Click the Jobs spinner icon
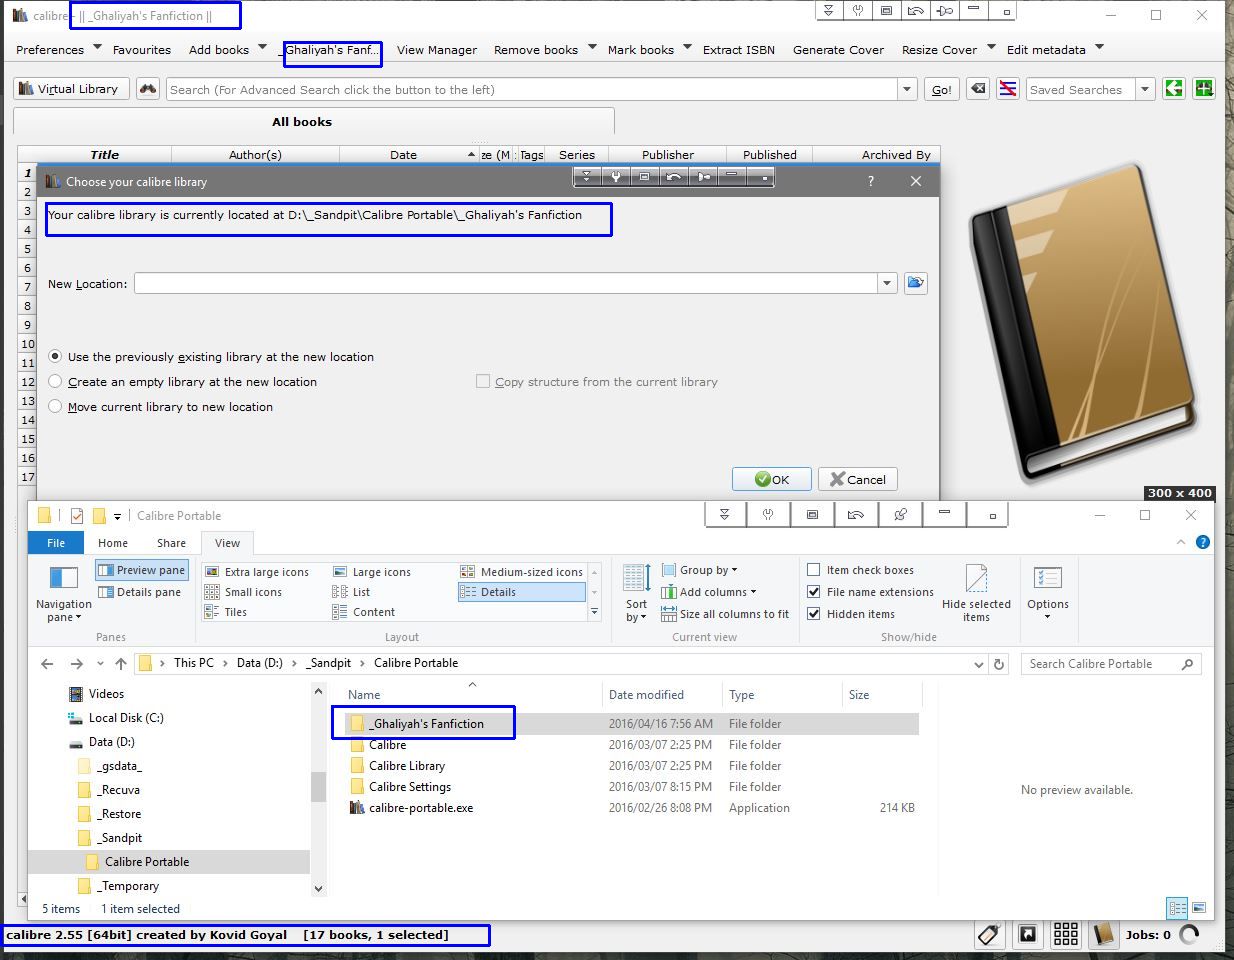Image resolution: width=1234 pixels, height=960 pixels. pyautogui.click(x=1189, y=934)
